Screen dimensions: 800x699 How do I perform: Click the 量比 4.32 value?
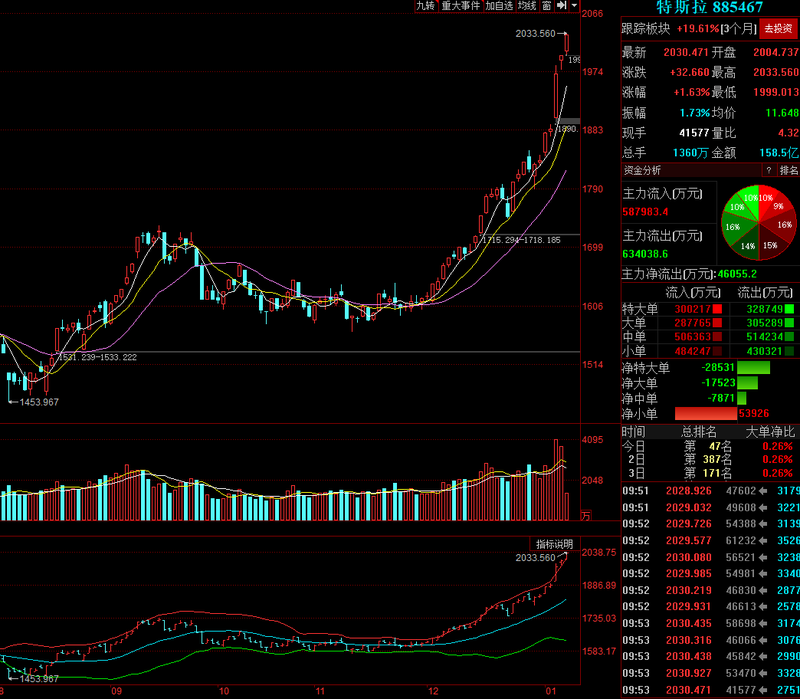(x=788, y=133)
